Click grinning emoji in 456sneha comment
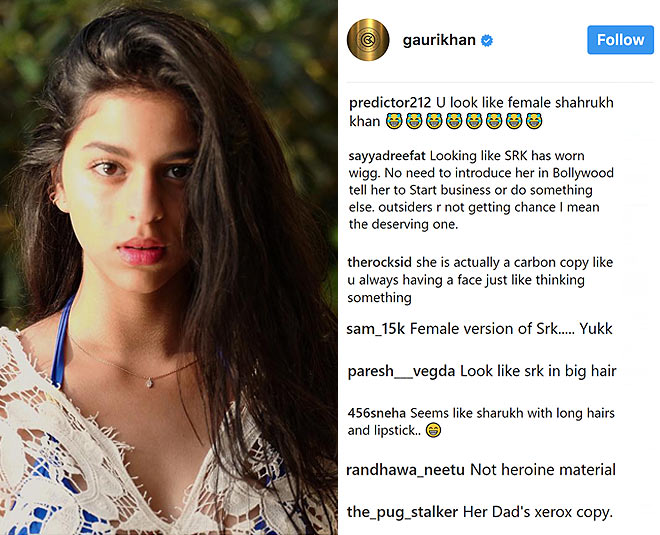This screenshot has width=660, height=535. [x=433, y=431]
